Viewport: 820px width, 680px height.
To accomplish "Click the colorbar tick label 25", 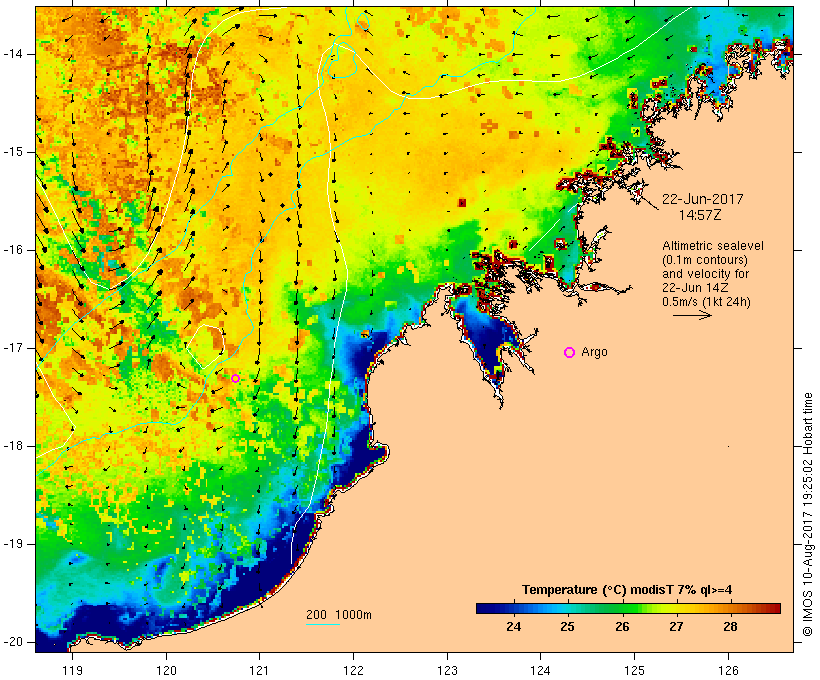I will [x=567, y=627].
